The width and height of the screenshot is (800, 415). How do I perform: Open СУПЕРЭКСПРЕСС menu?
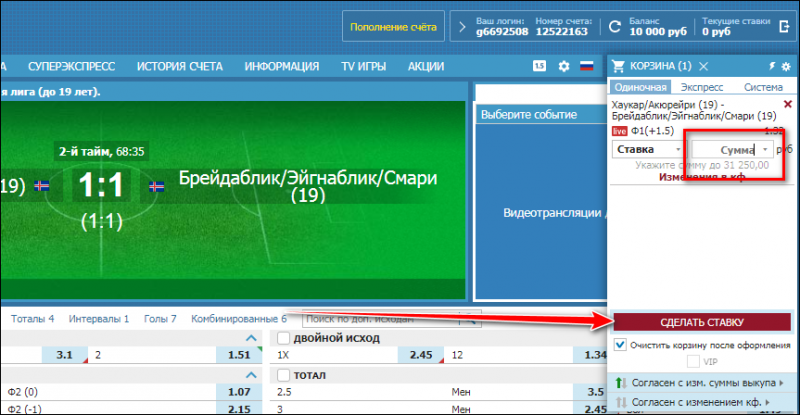(71, 66)
